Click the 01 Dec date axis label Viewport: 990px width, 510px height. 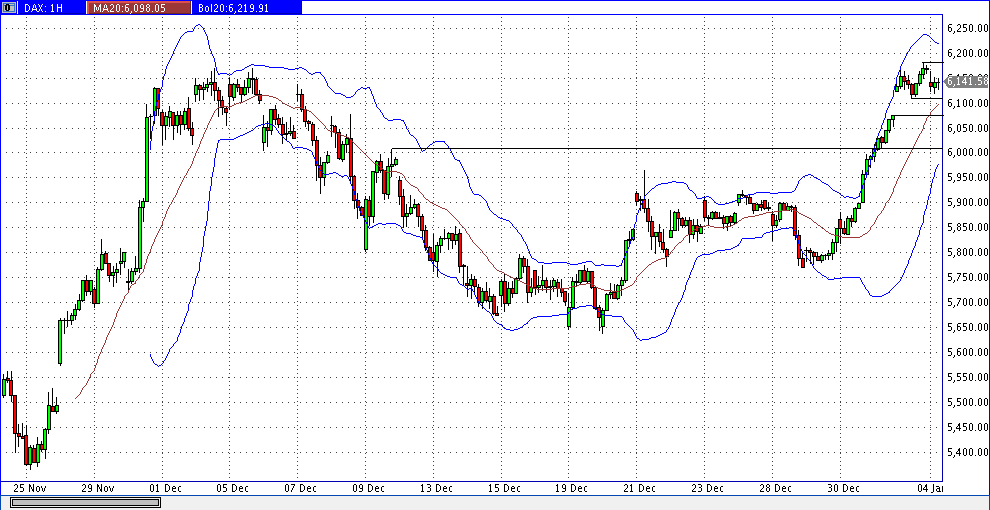(164, 488)
